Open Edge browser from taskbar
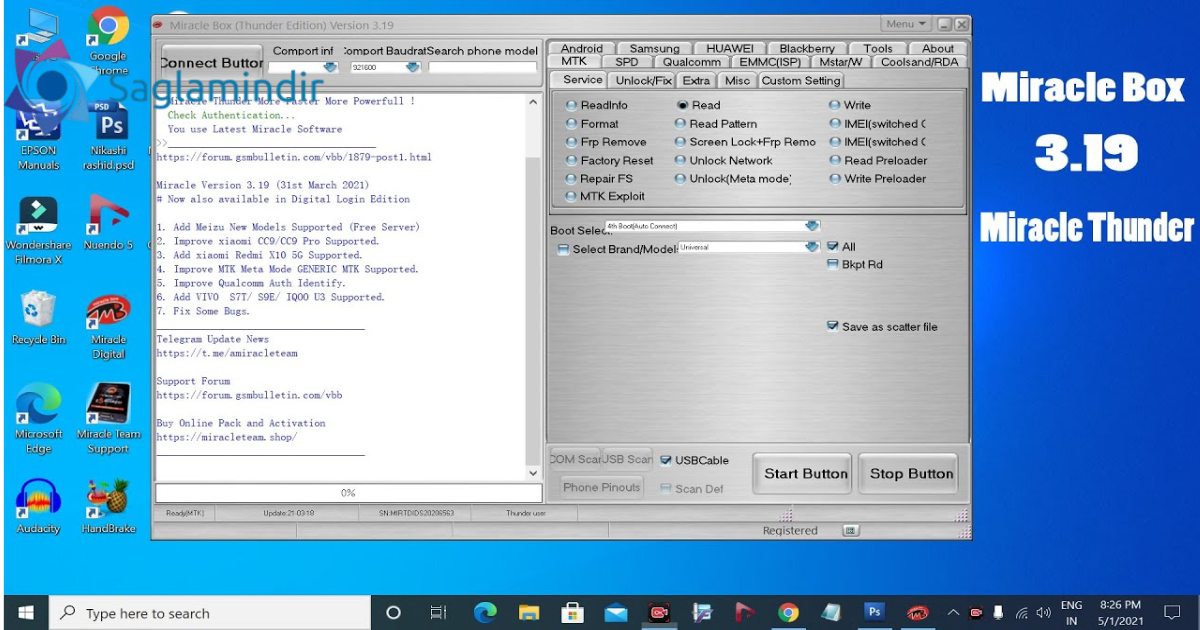The image size is (1200, 630). click(485, 612)
